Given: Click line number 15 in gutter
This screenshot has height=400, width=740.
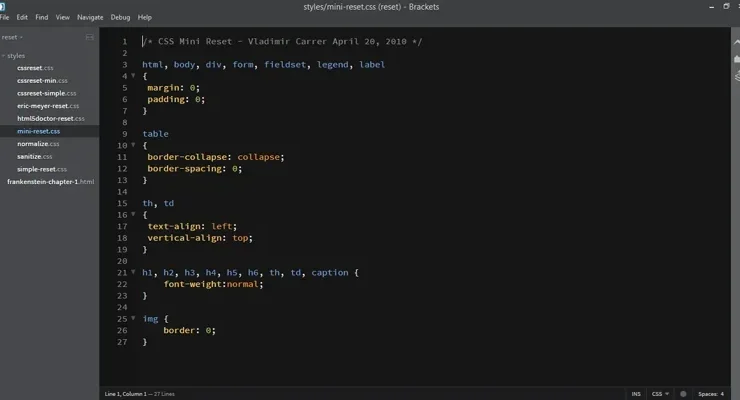Looking at the screenshot, I should (122, 203).
